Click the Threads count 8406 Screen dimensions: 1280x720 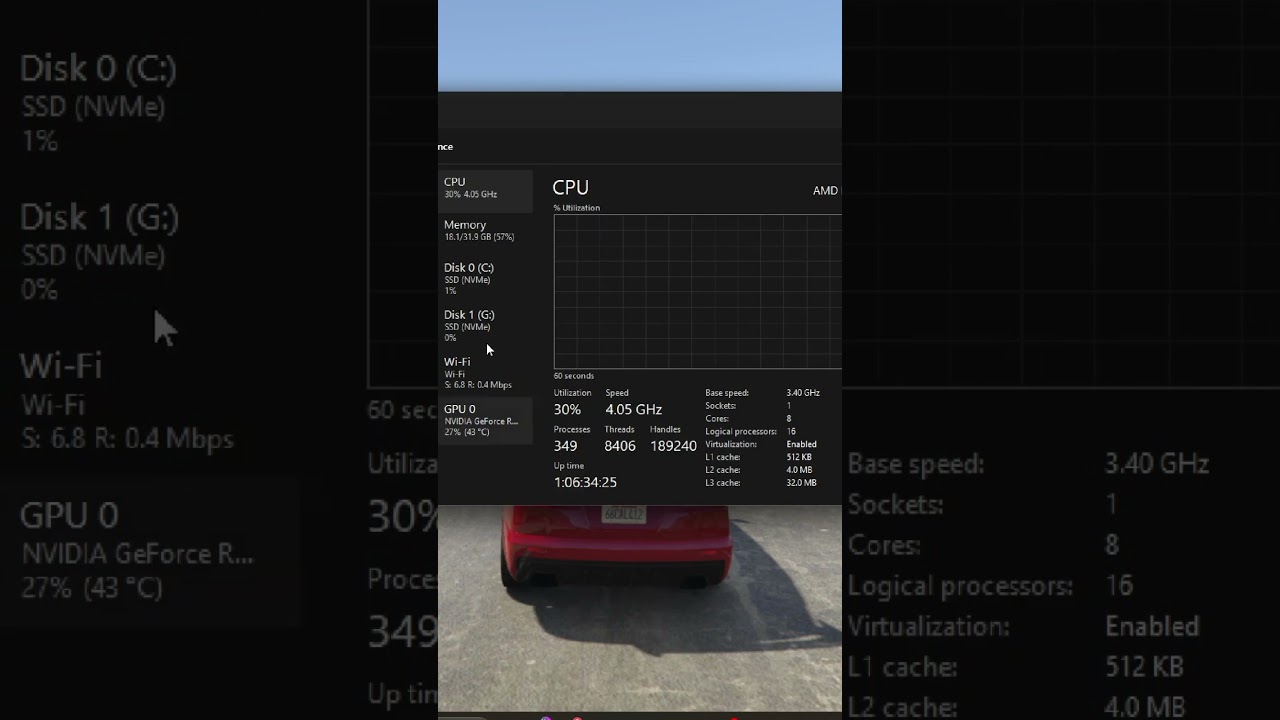click(620, 446)
